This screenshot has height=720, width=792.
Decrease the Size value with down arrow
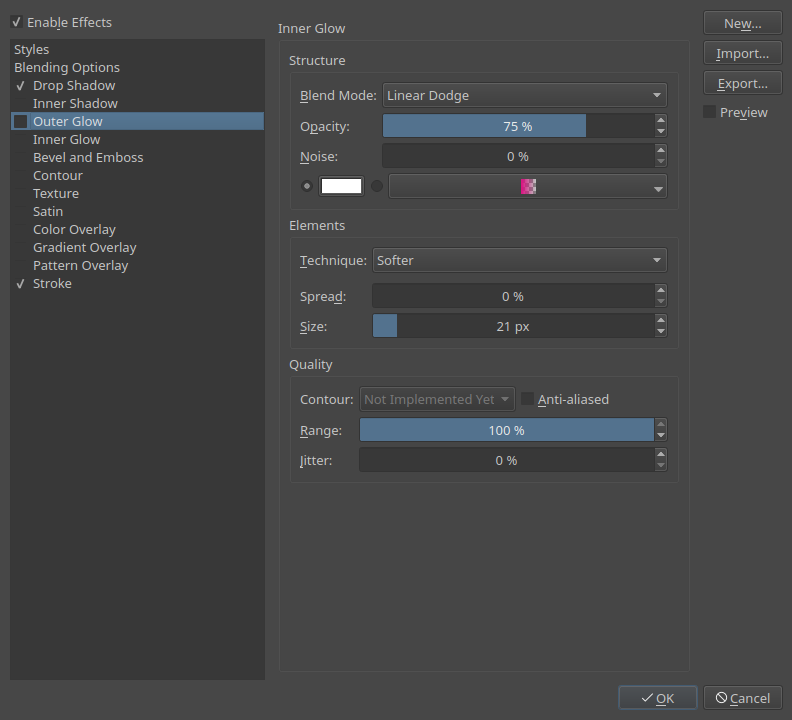coord(661,332)
